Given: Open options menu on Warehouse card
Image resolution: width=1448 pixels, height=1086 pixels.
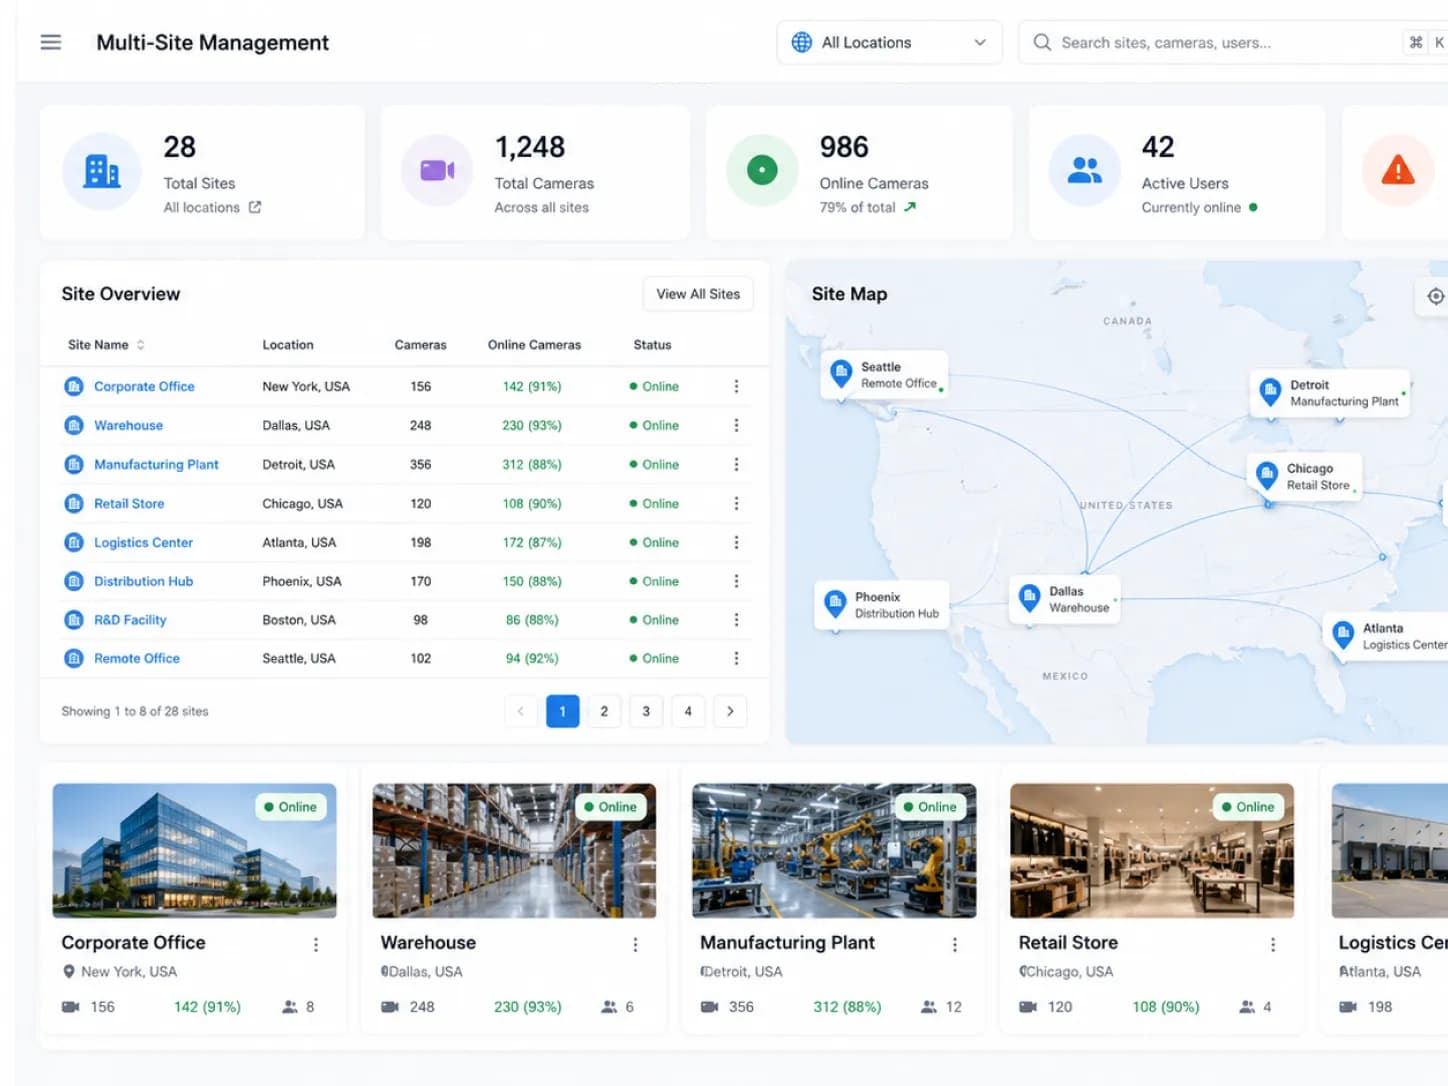Looking at the screenshot, I should [x=635, y=944].
